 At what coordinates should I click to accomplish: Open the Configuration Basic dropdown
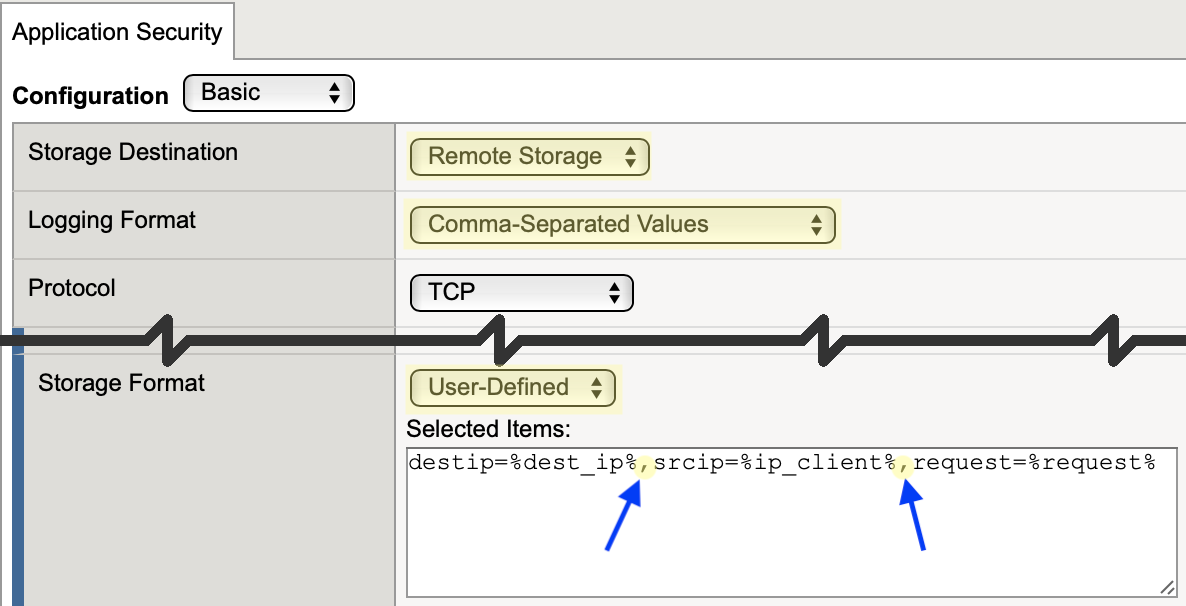269,93
